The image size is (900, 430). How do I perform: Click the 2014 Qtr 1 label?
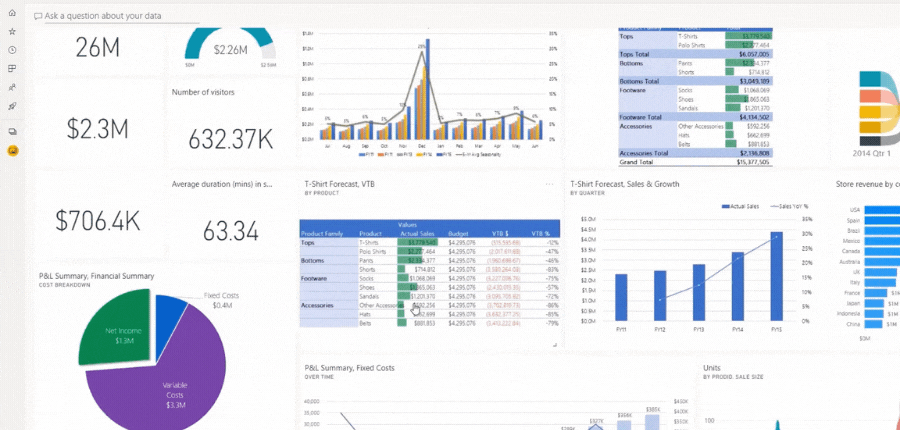point(873,154)
